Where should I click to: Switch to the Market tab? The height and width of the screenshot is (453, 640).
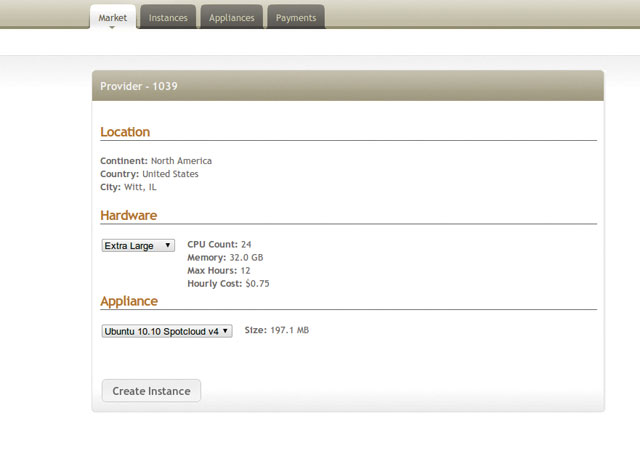pyautogui.click(x=112, y=17)
